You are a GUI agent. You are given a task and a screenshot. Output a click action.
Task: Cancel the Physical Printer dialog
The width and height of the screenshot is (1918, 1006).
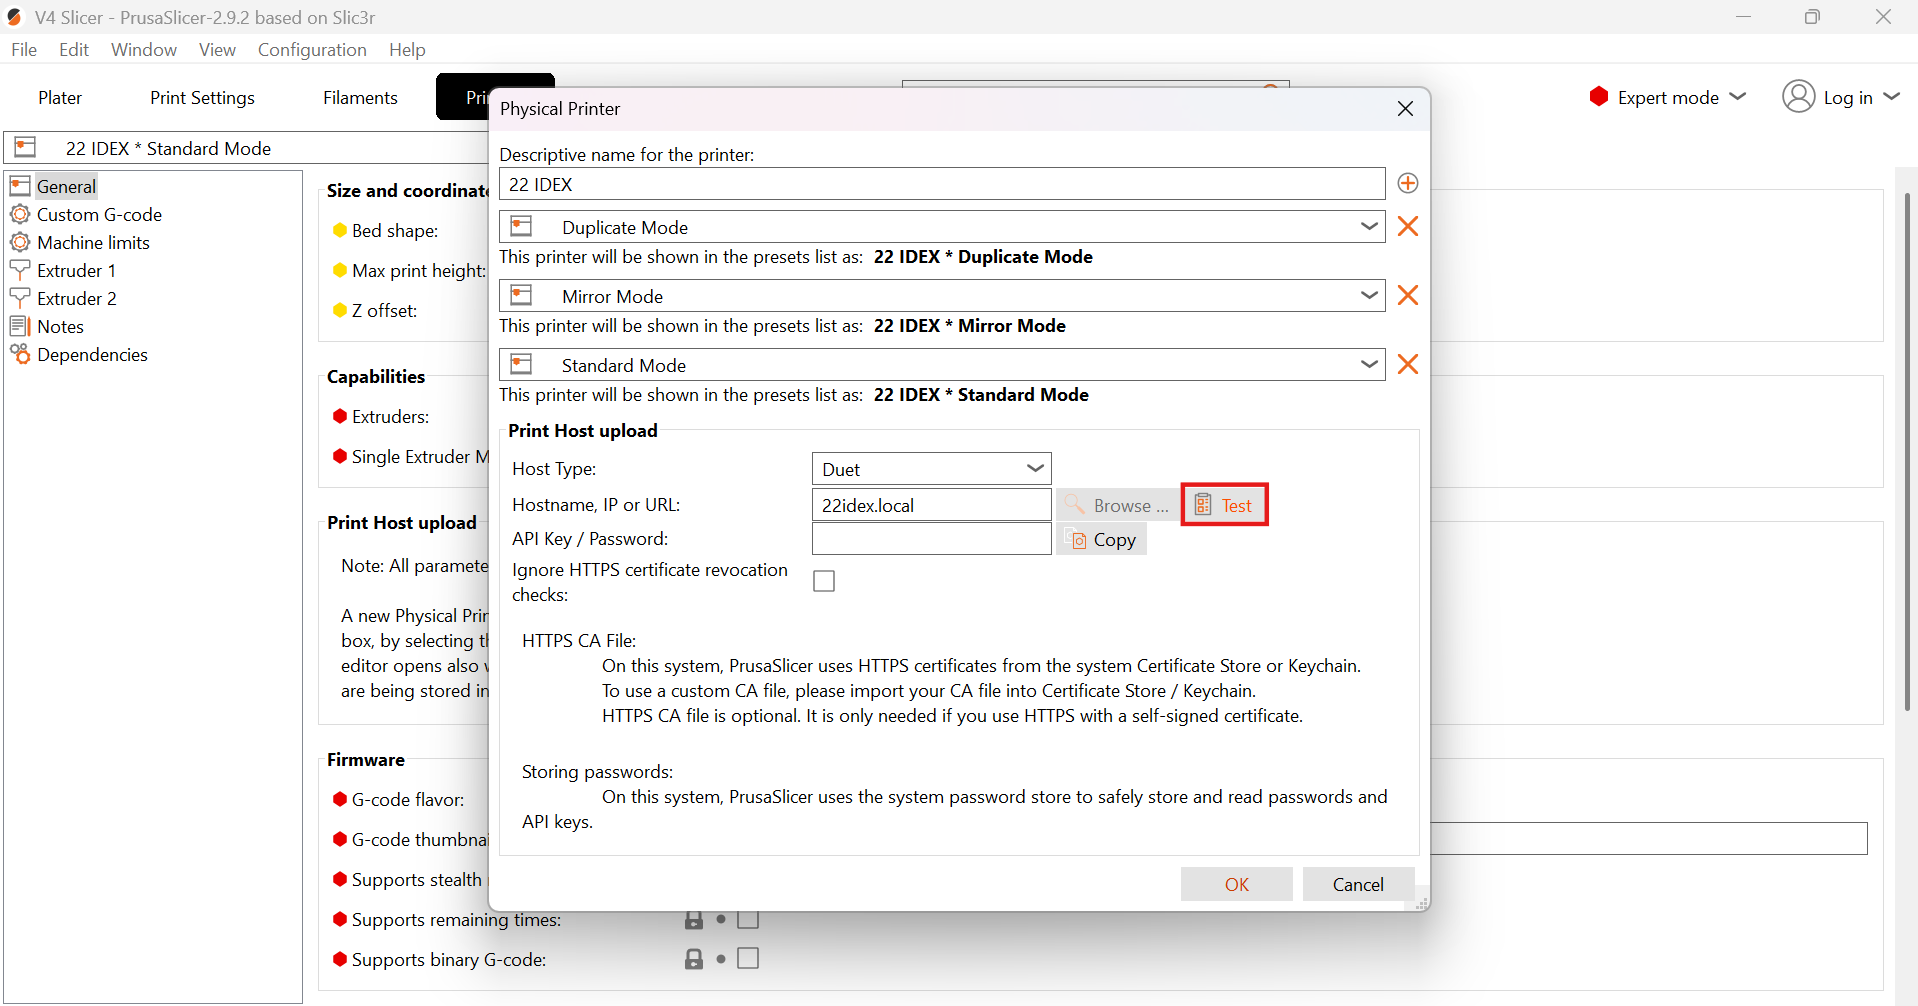(1358, 884)
